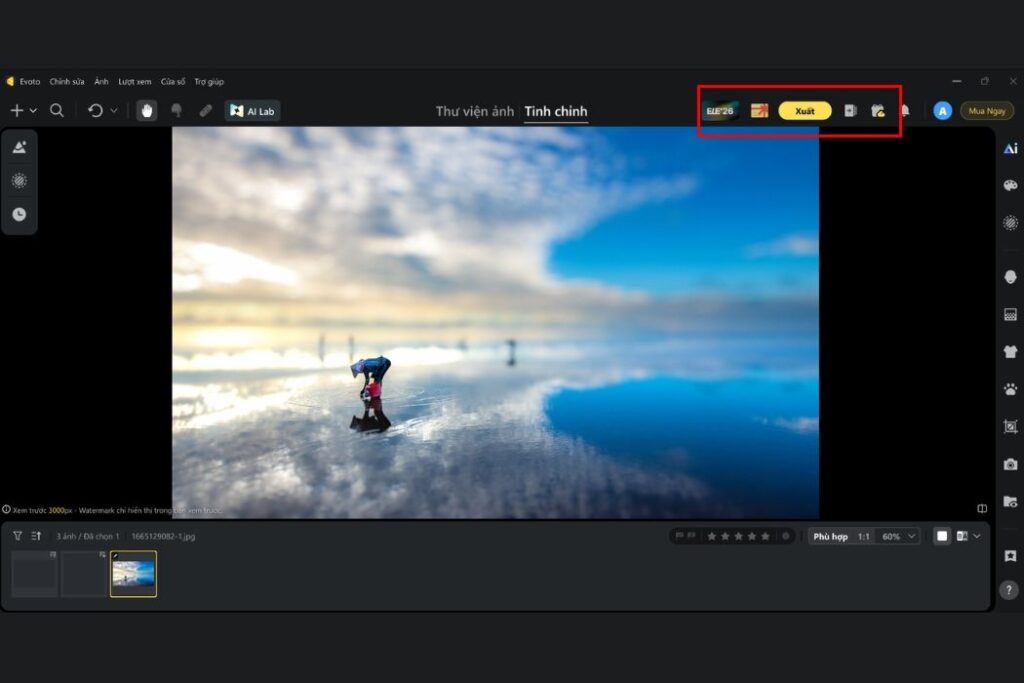Open the Trợ giúp menu

pos(209,82)
